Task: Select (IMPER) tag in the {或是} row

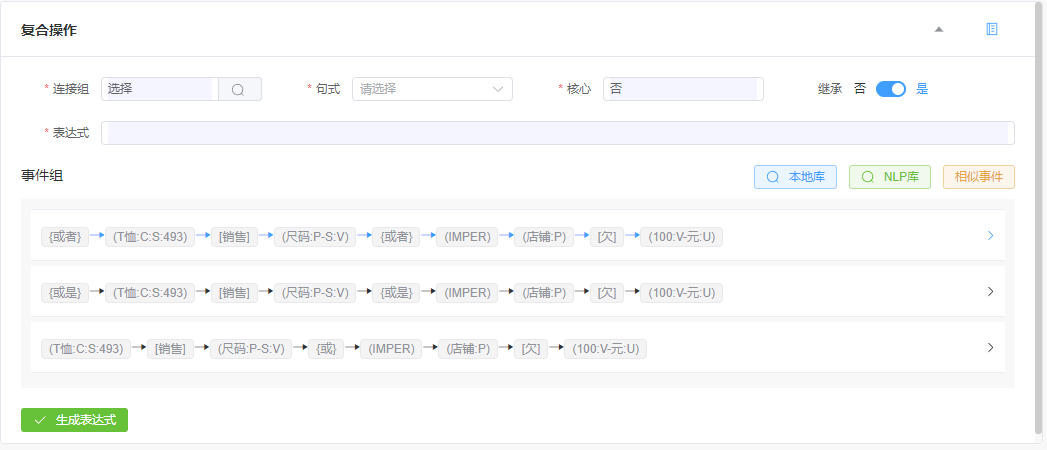Action: pos(467,293)
